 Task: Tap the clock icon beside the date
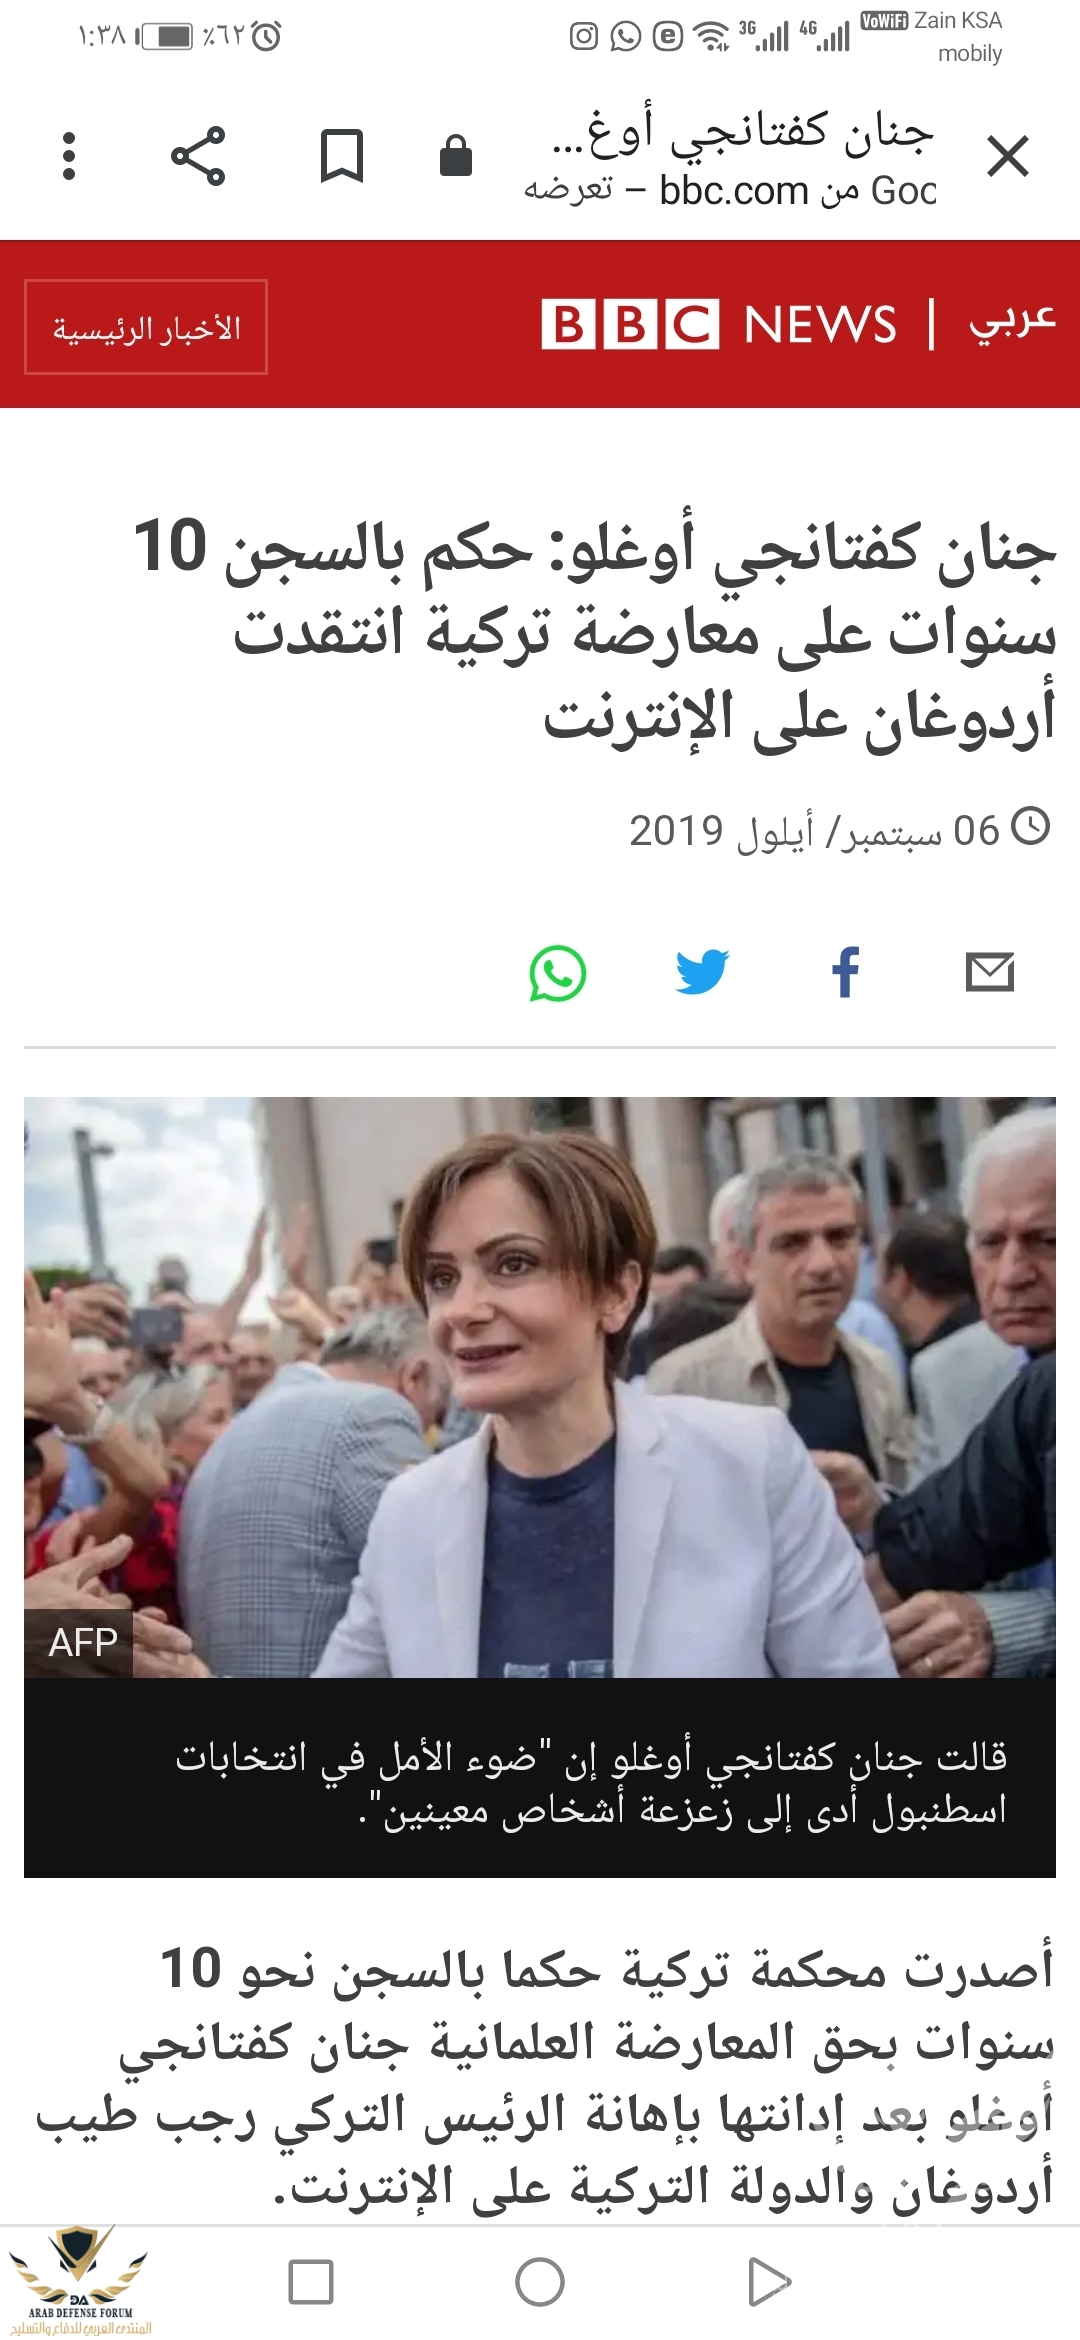coord(1031,827)
